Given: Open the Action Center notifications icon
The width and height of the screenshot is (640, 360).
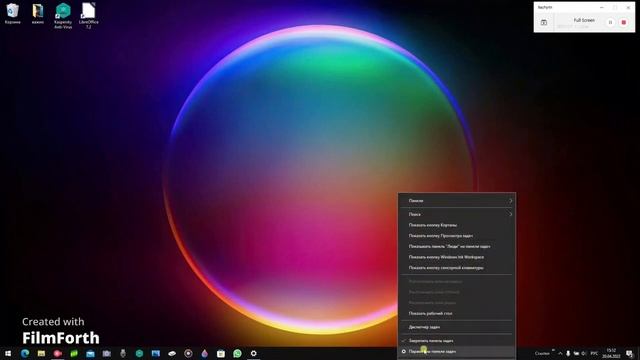Looking at the screenshot, I should tap(629, 353).
